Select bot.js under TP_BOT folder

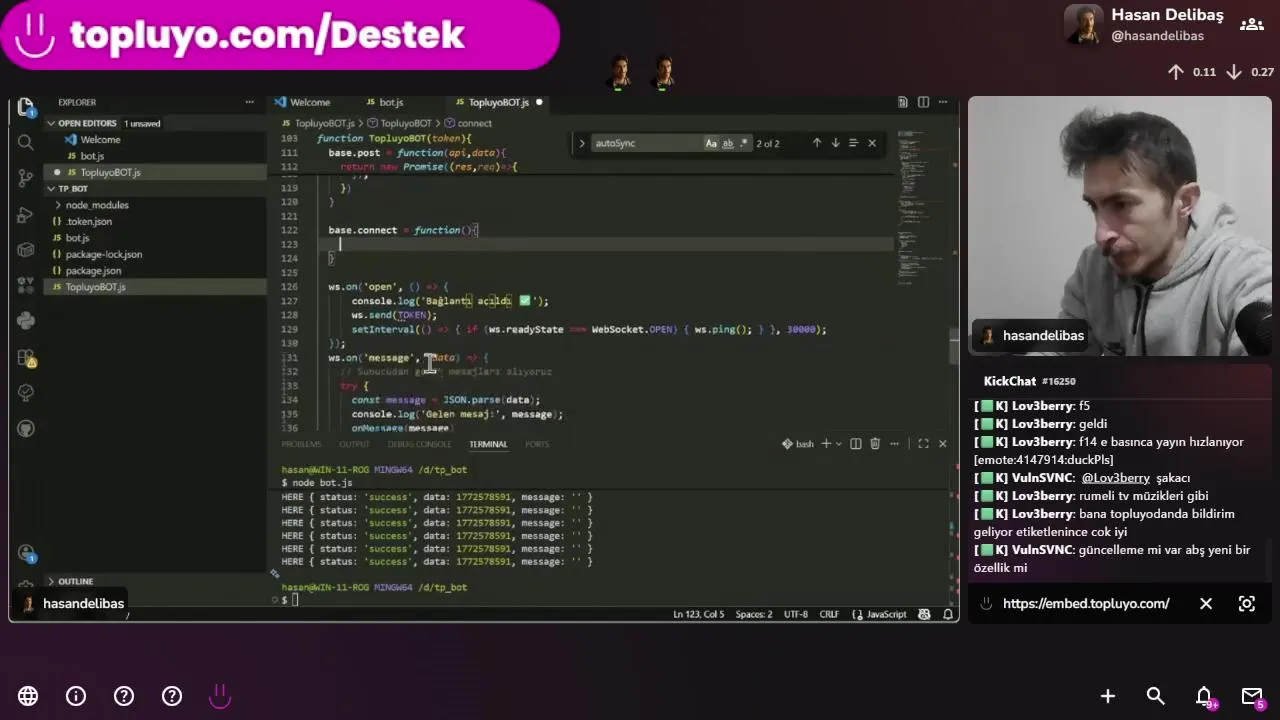(77, 238)
